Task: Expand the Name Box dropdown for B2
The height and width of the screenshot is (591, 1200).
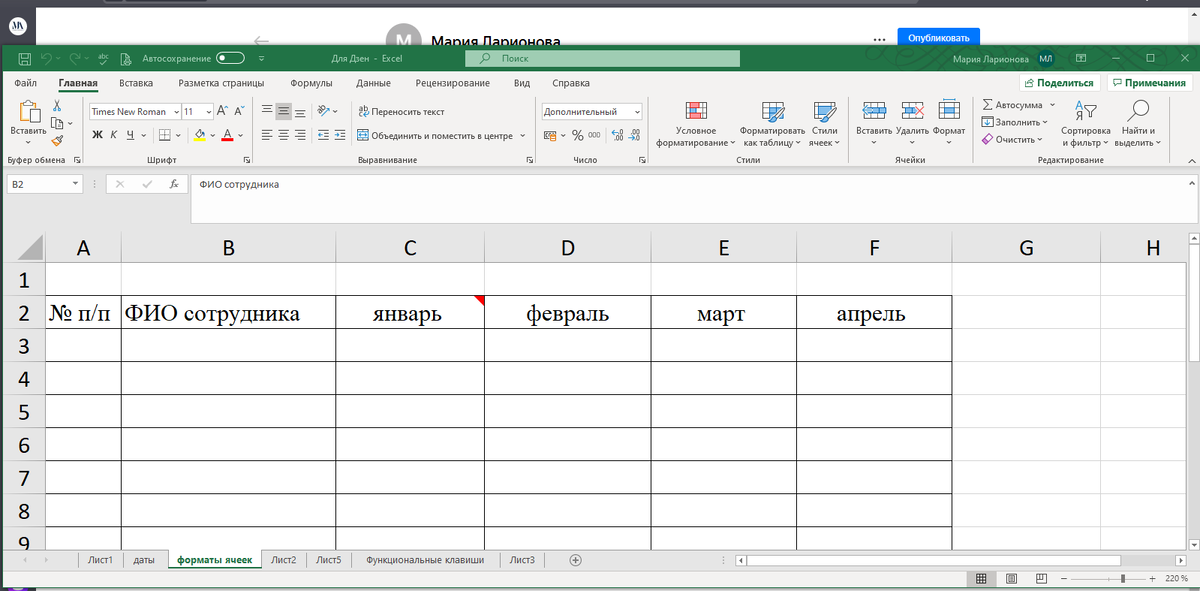Action: (x=76, y=184)
